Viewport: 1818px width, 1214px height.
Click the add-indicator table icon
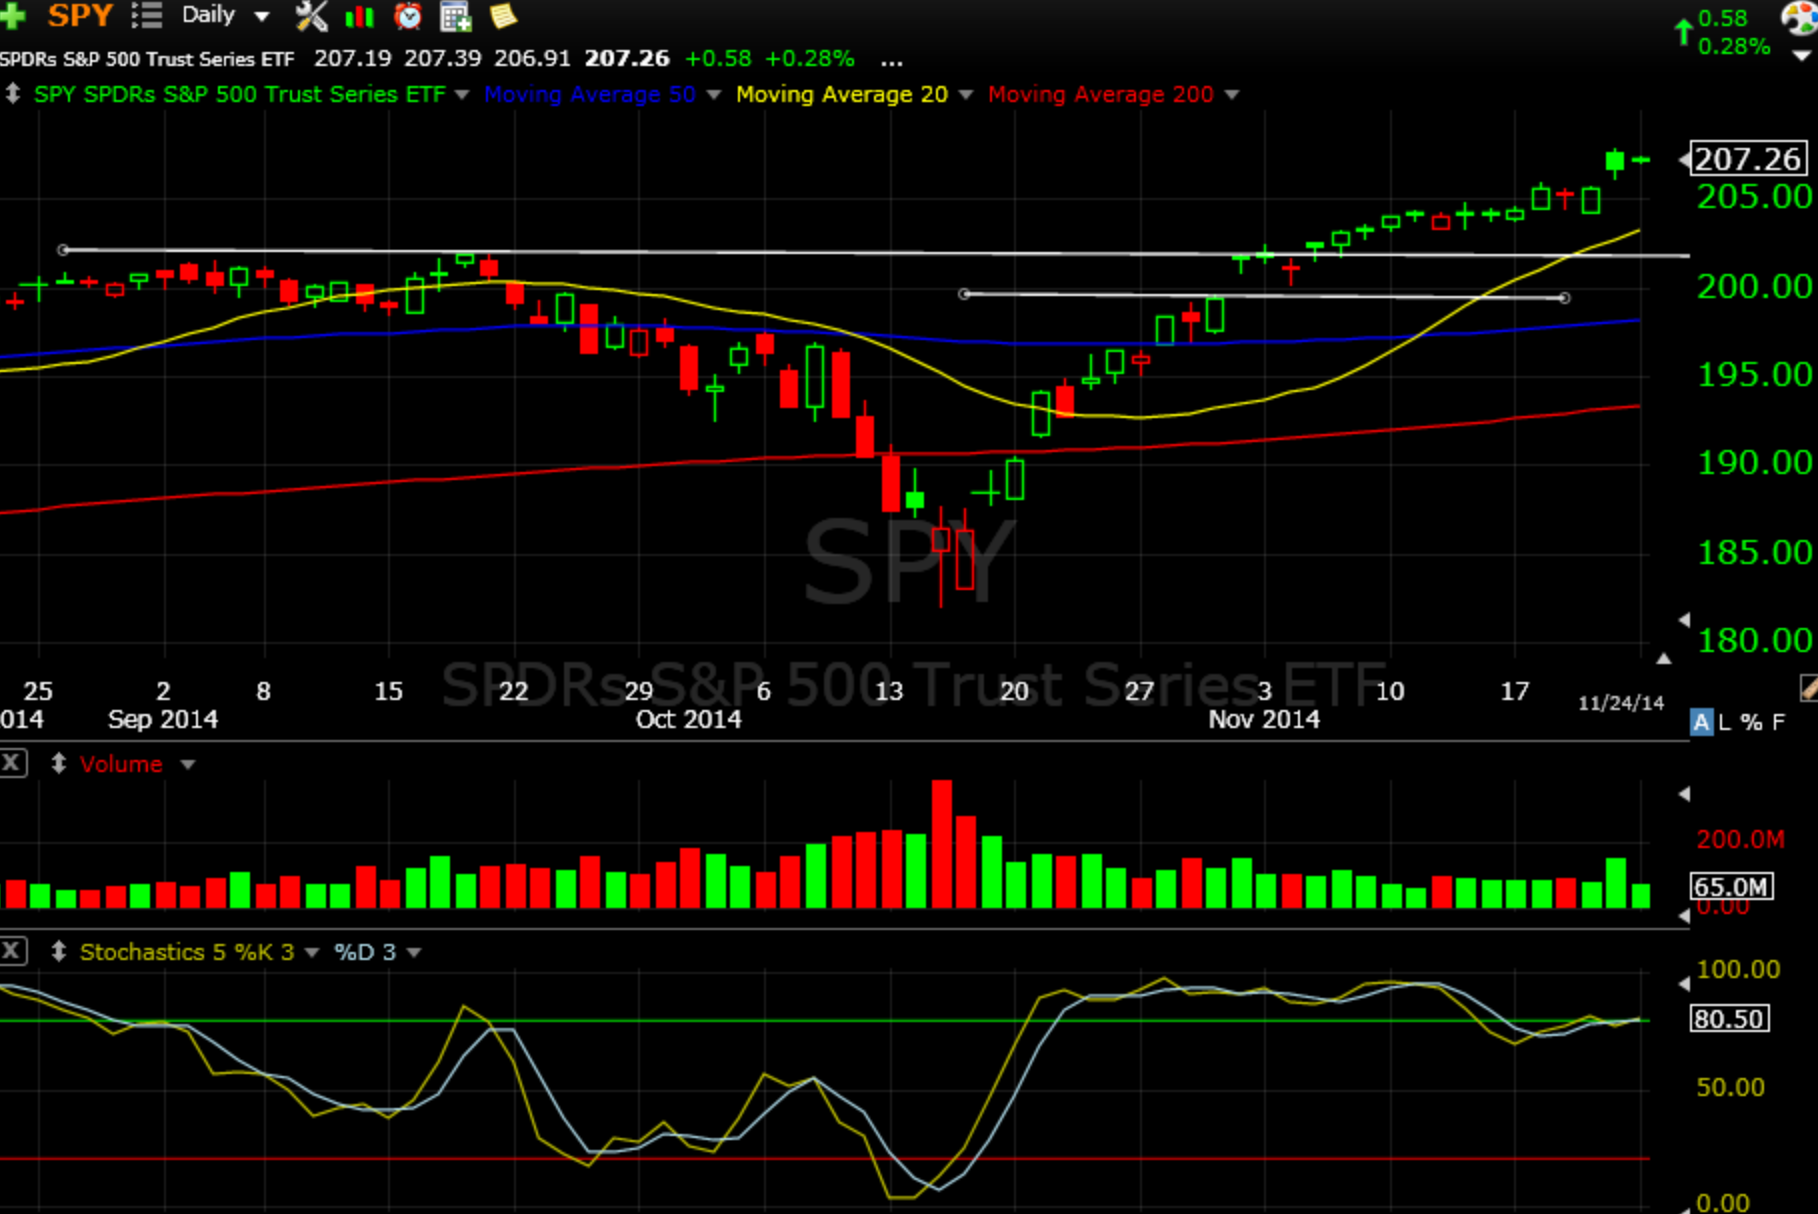click(x=455, y=16)
